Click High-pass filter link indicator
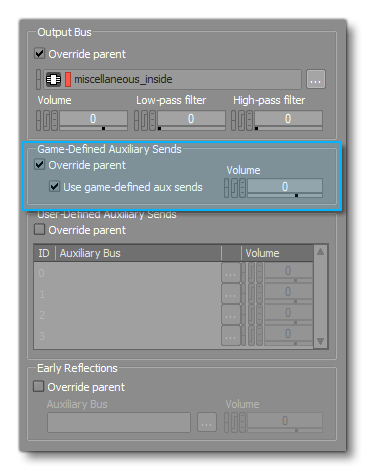This screenshot has width=366, height=471. (234, 120)
